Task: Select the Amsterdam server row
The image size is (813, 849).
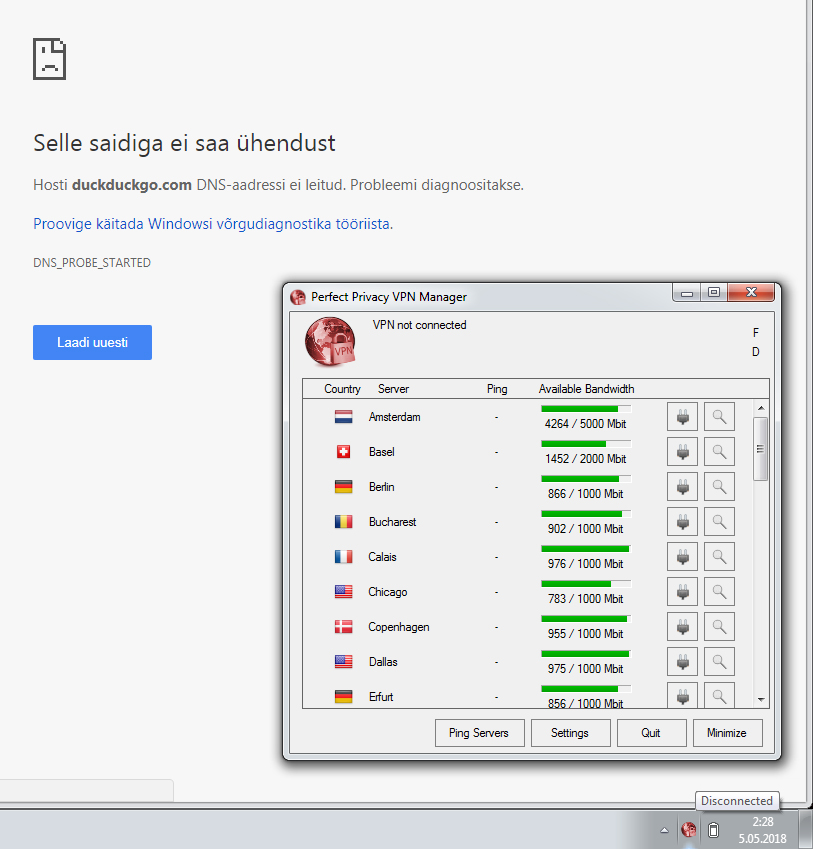Action: coord(528,417)
